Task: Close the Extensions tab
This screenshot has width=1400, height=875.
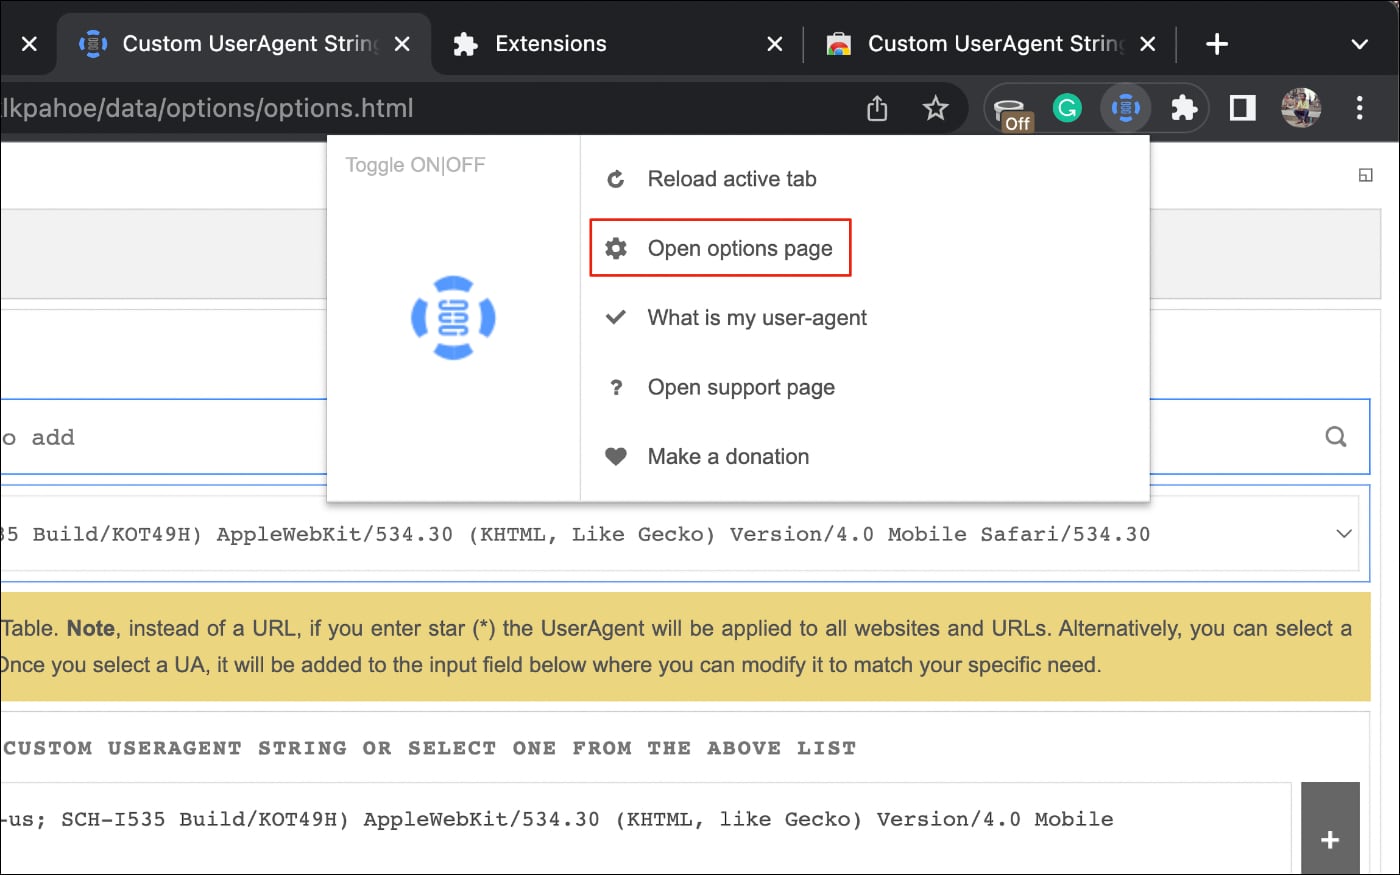Action: (x=774, y=44)
